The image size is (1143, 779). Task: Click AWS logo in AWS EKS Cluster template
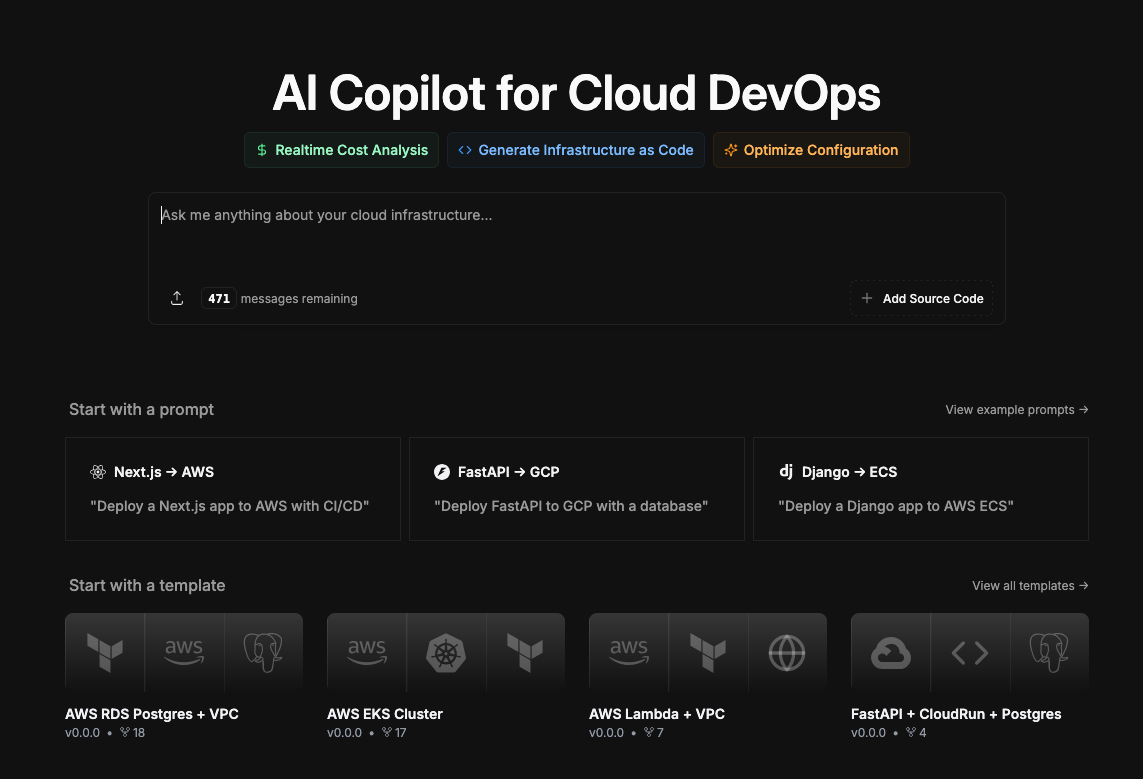coord(367,652)
